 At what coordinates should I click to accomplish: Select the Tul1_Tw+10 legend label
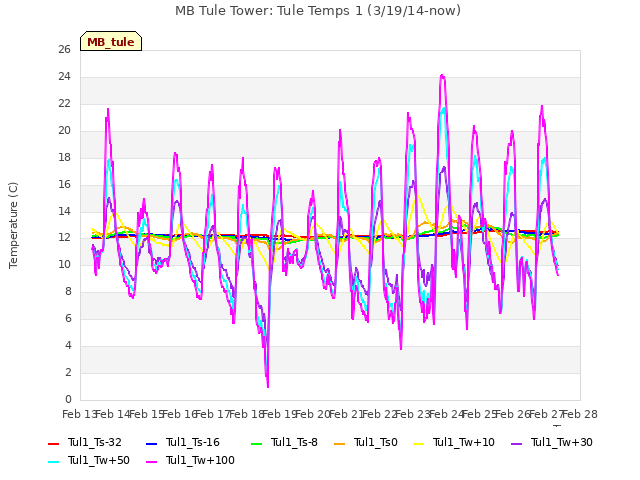[464, 442]
